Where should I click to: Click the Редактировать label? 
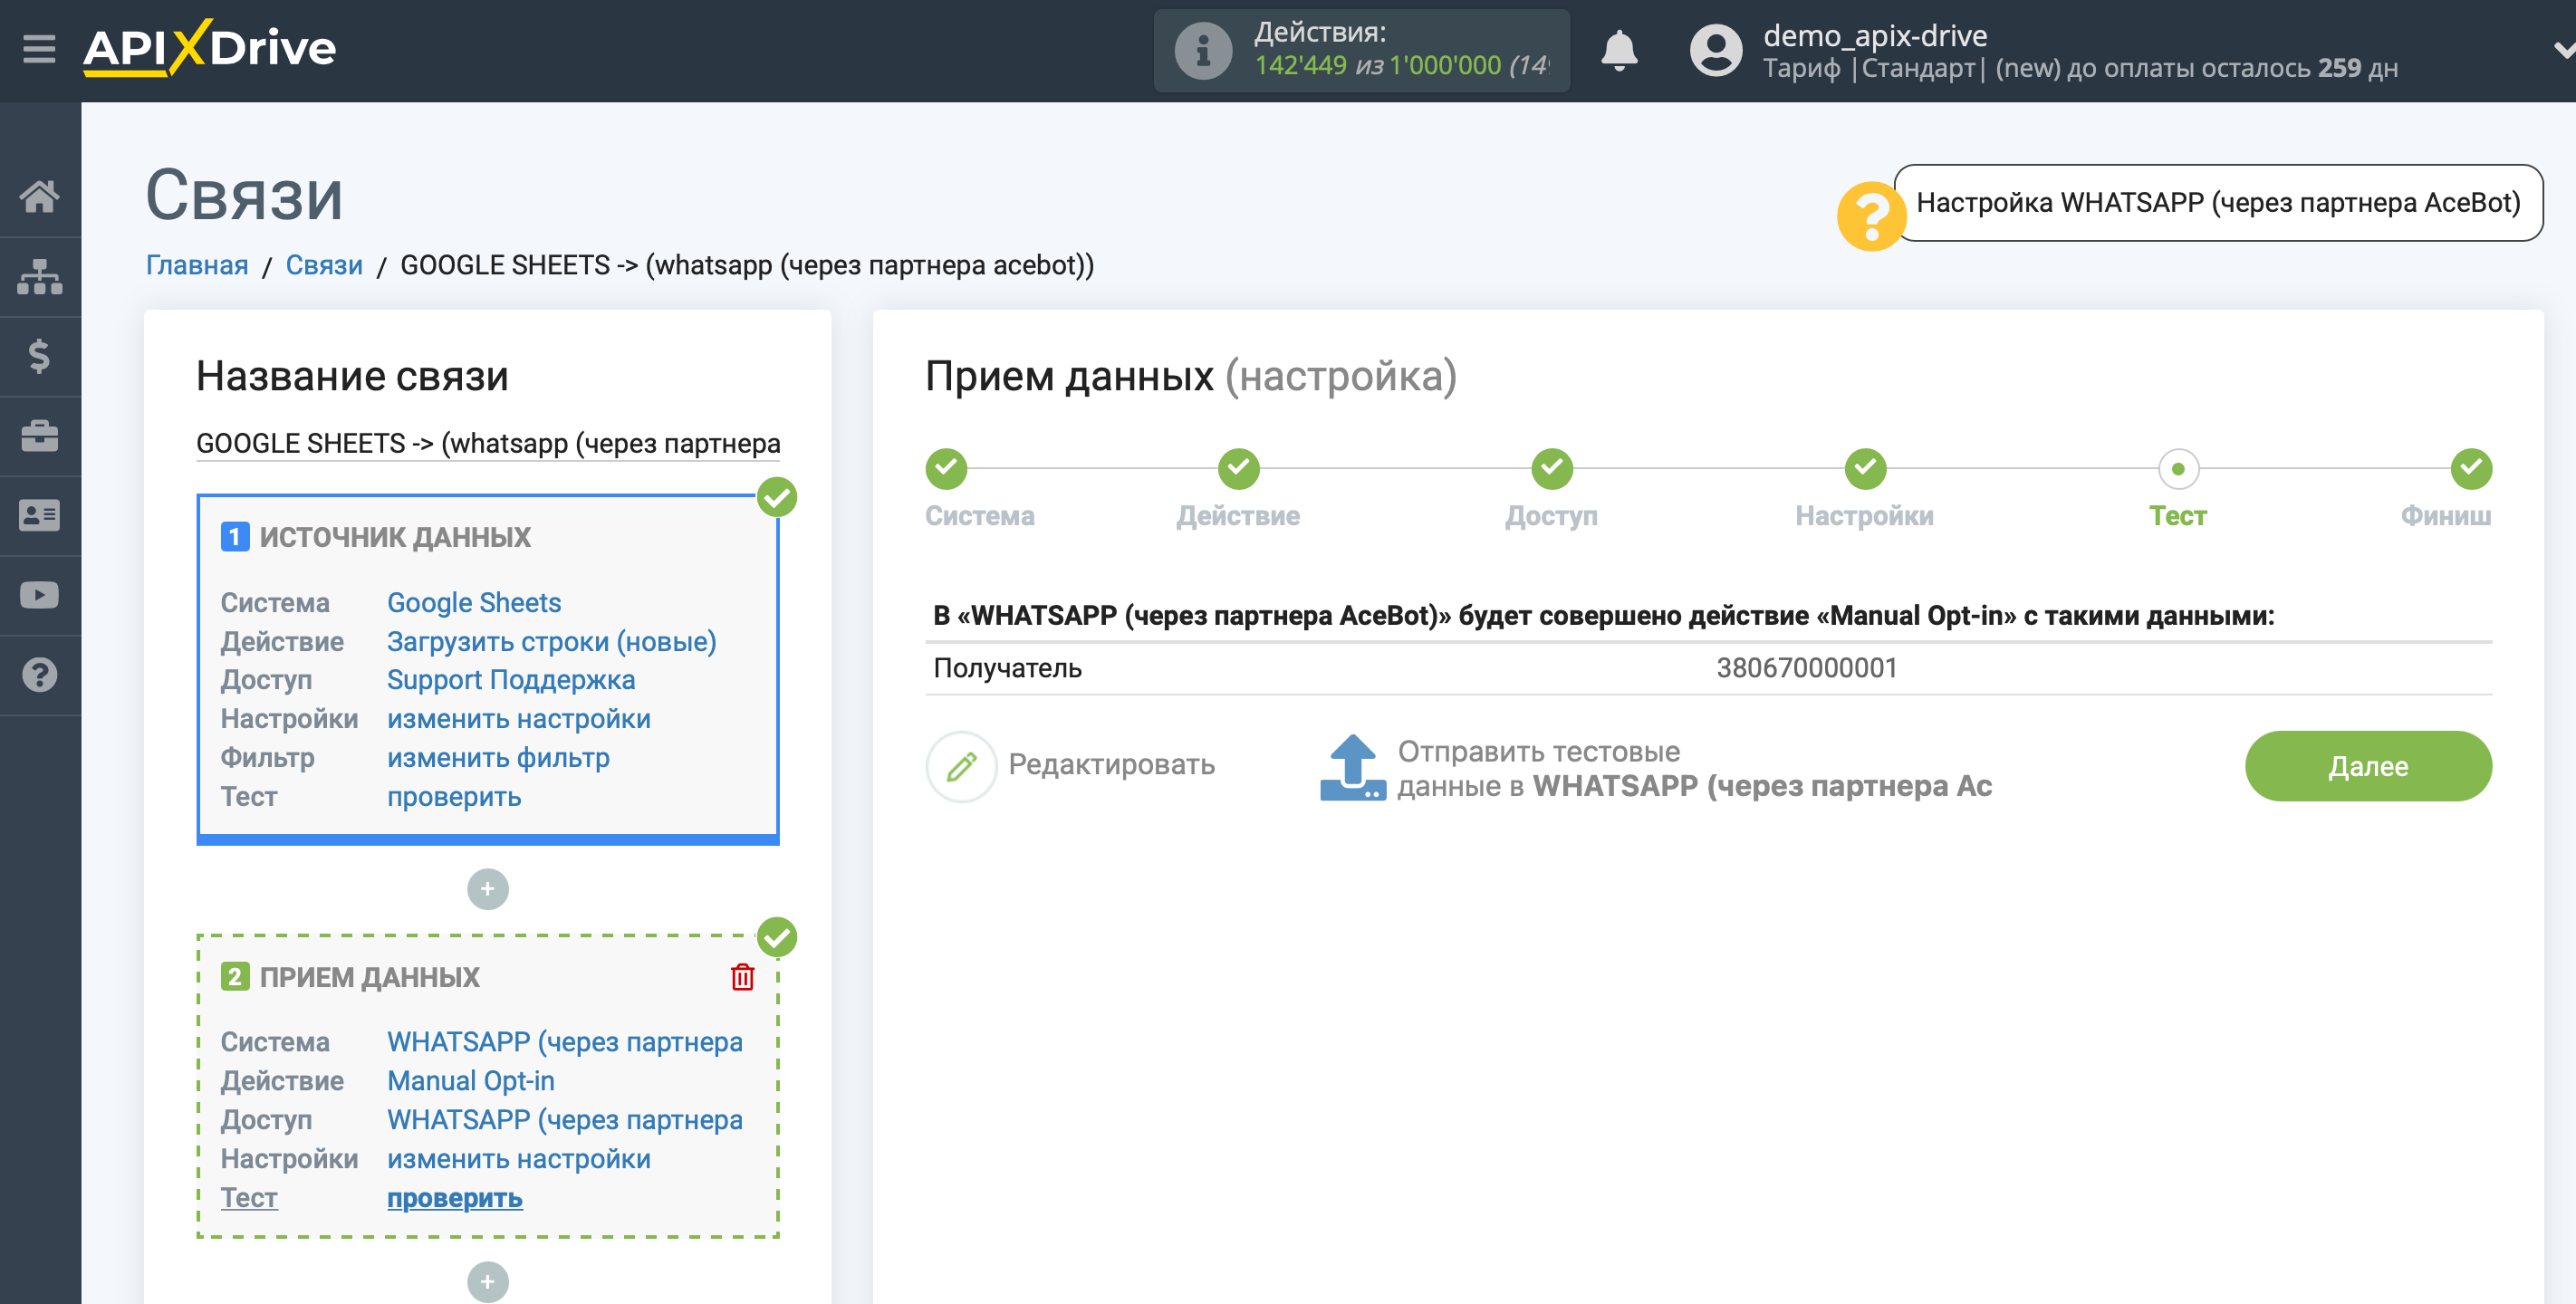pyautogui.click(x=1111, y=765)
